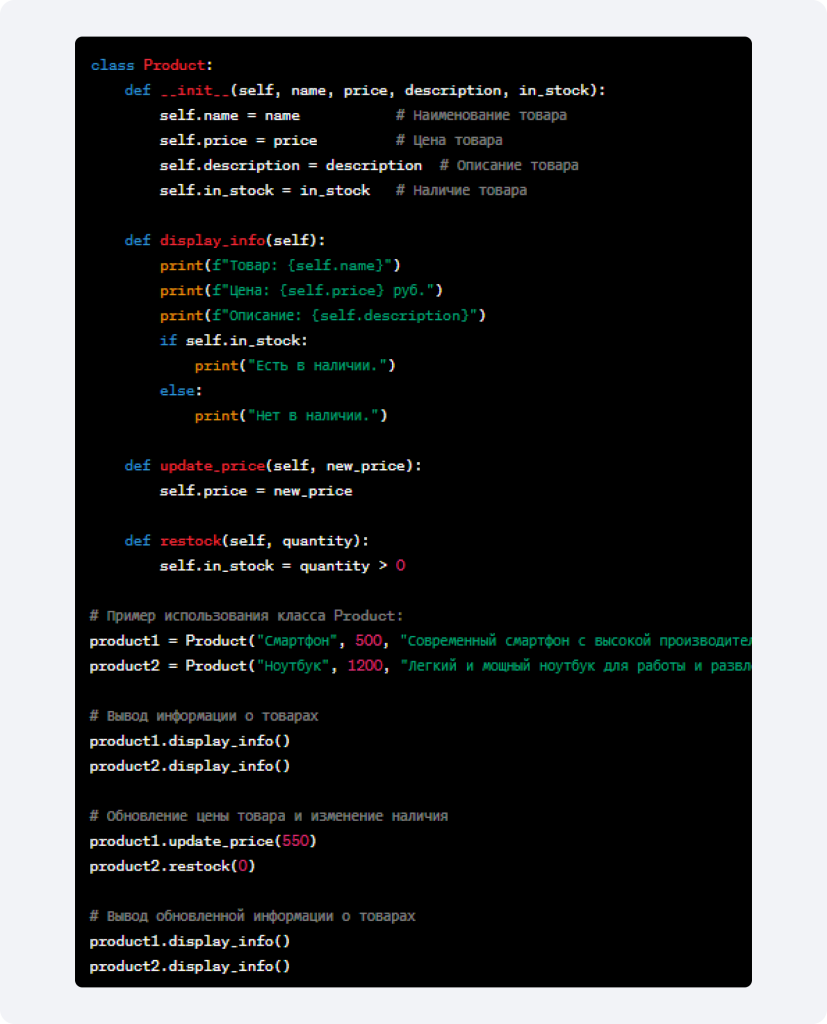Viewport: 827px width, 1024px height.
Task: Click the 'self.name = name' line
Action: (229, 116)
